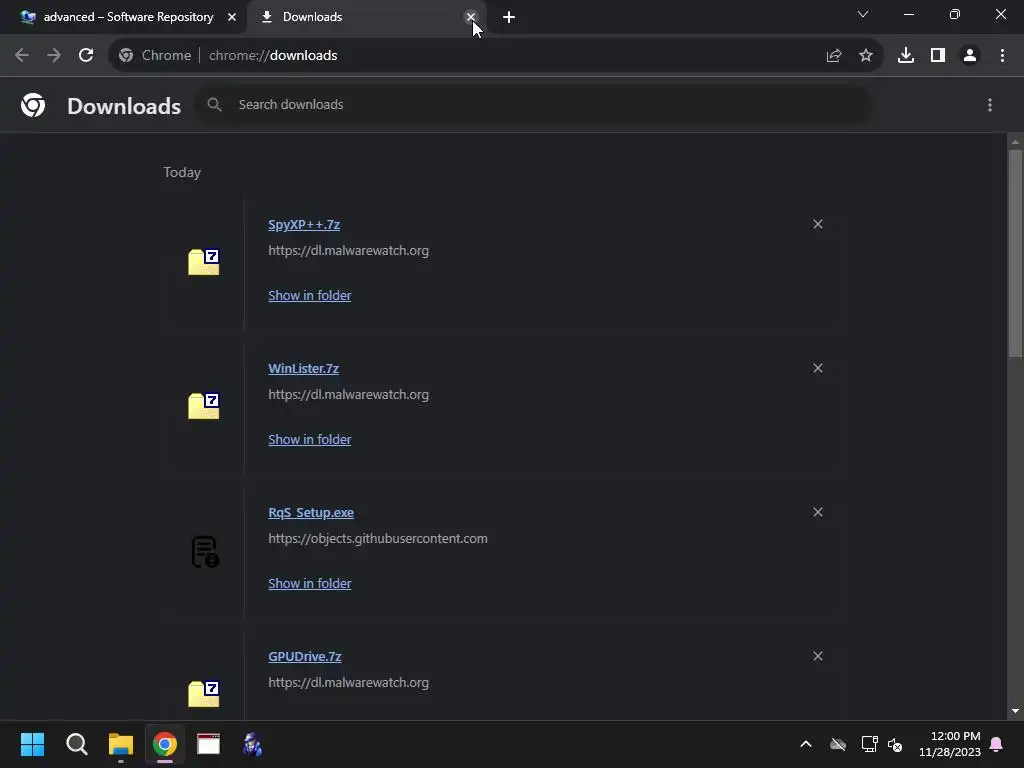1024x768 pixels.
Task: Open the clock showing 12:00 PM
Action: [x=950, y=744]
